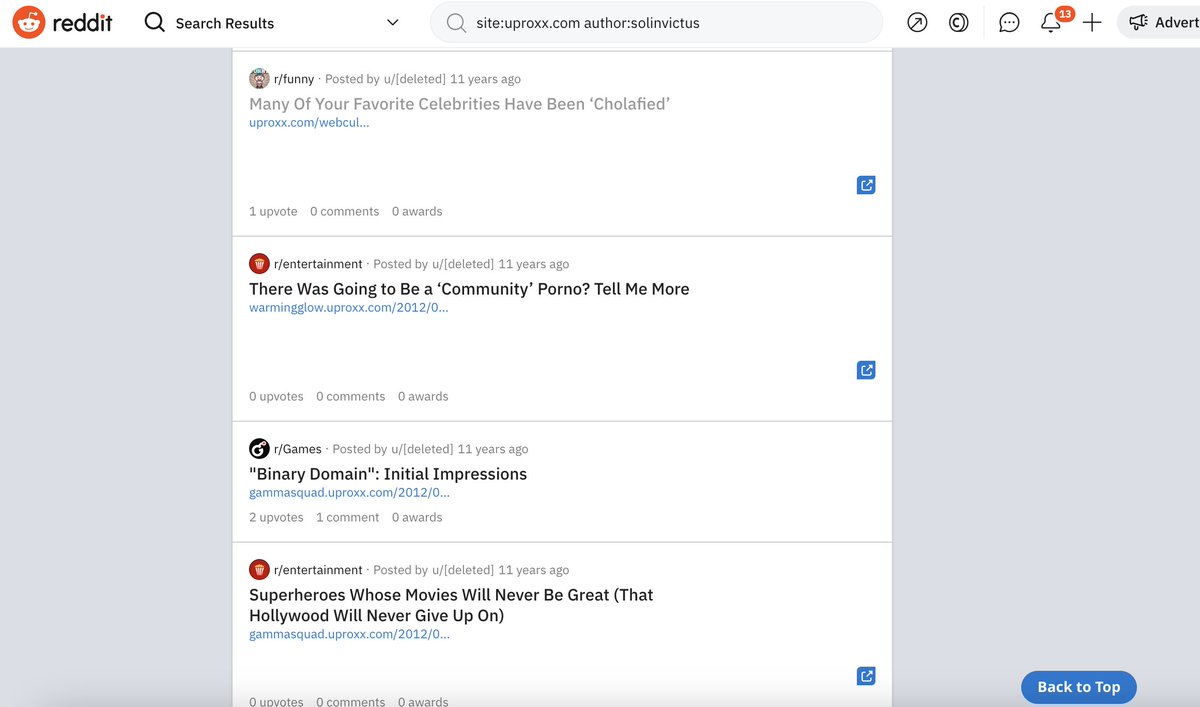Click the magnifier icon inside the search field

456,22
